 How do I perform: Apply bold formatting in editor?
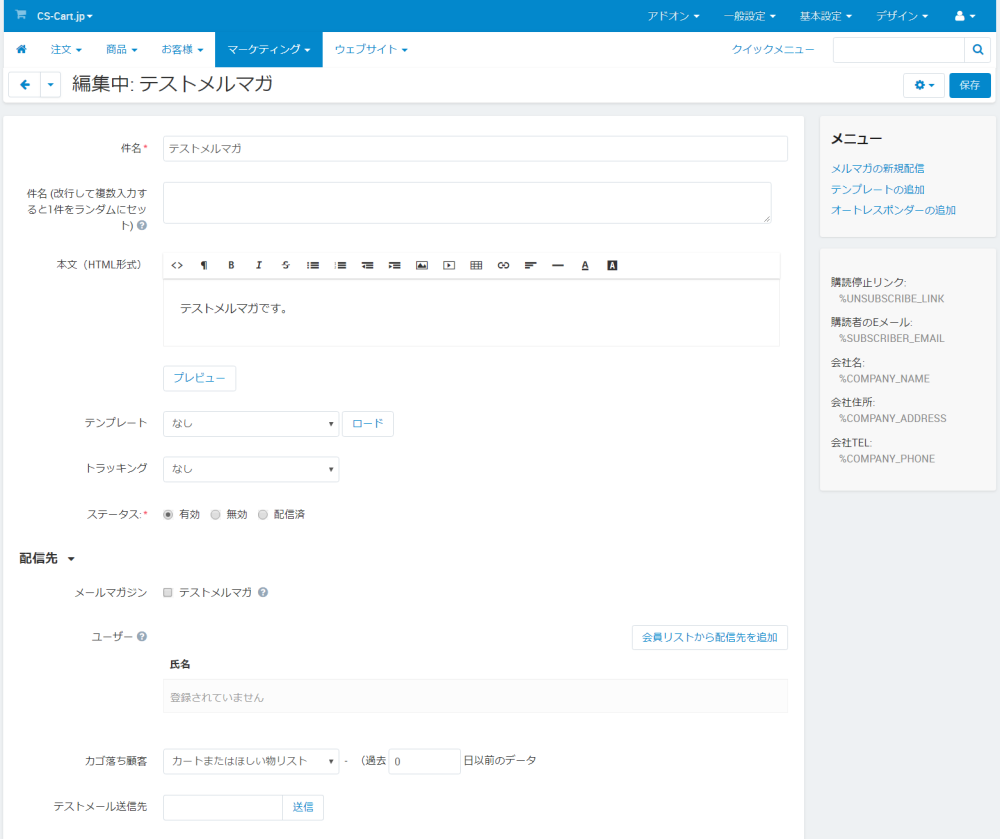pos(232,265)
